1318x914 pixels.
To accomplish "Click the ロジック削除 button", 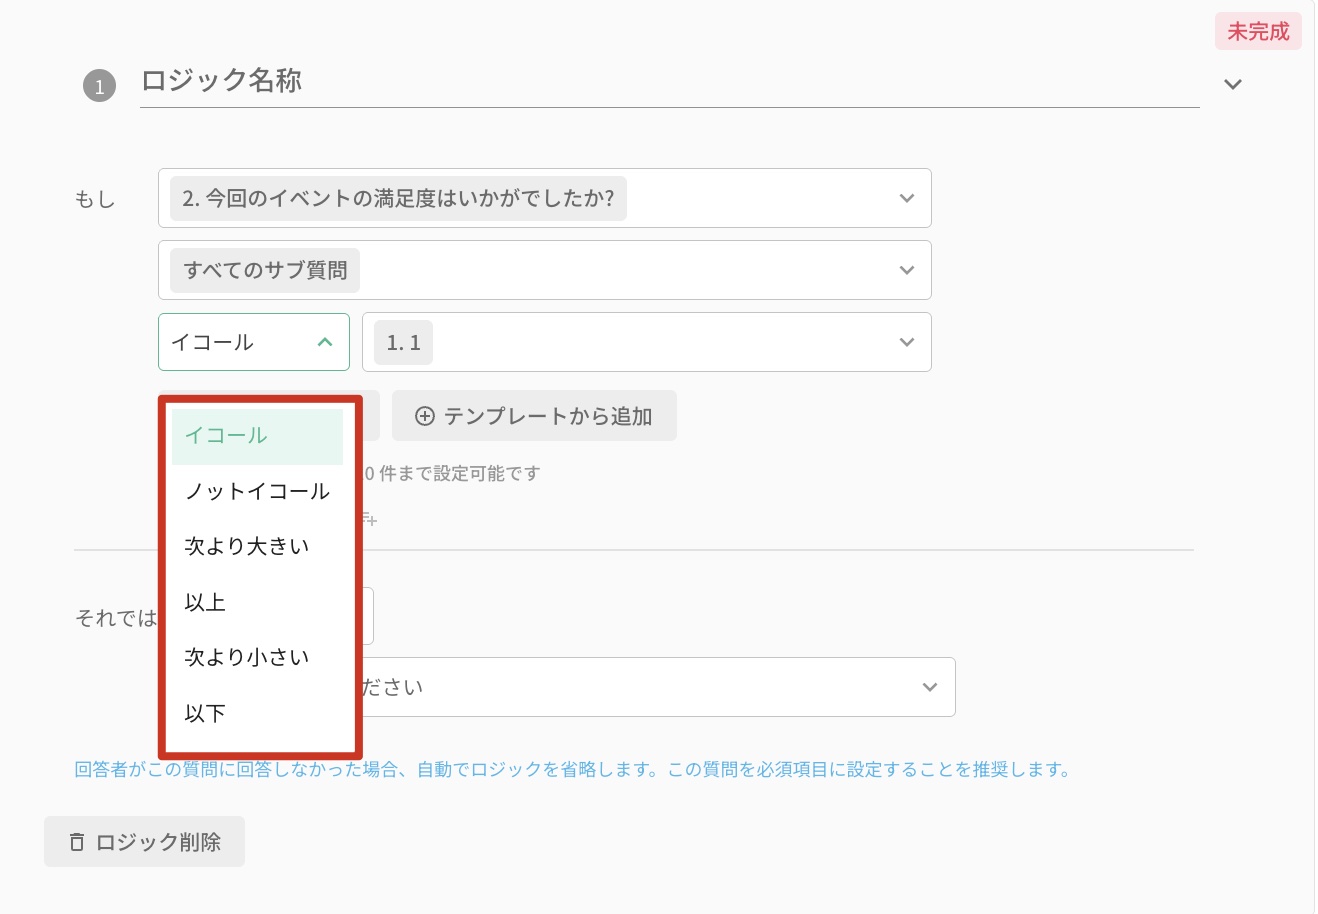I will [x=144, y=842].
